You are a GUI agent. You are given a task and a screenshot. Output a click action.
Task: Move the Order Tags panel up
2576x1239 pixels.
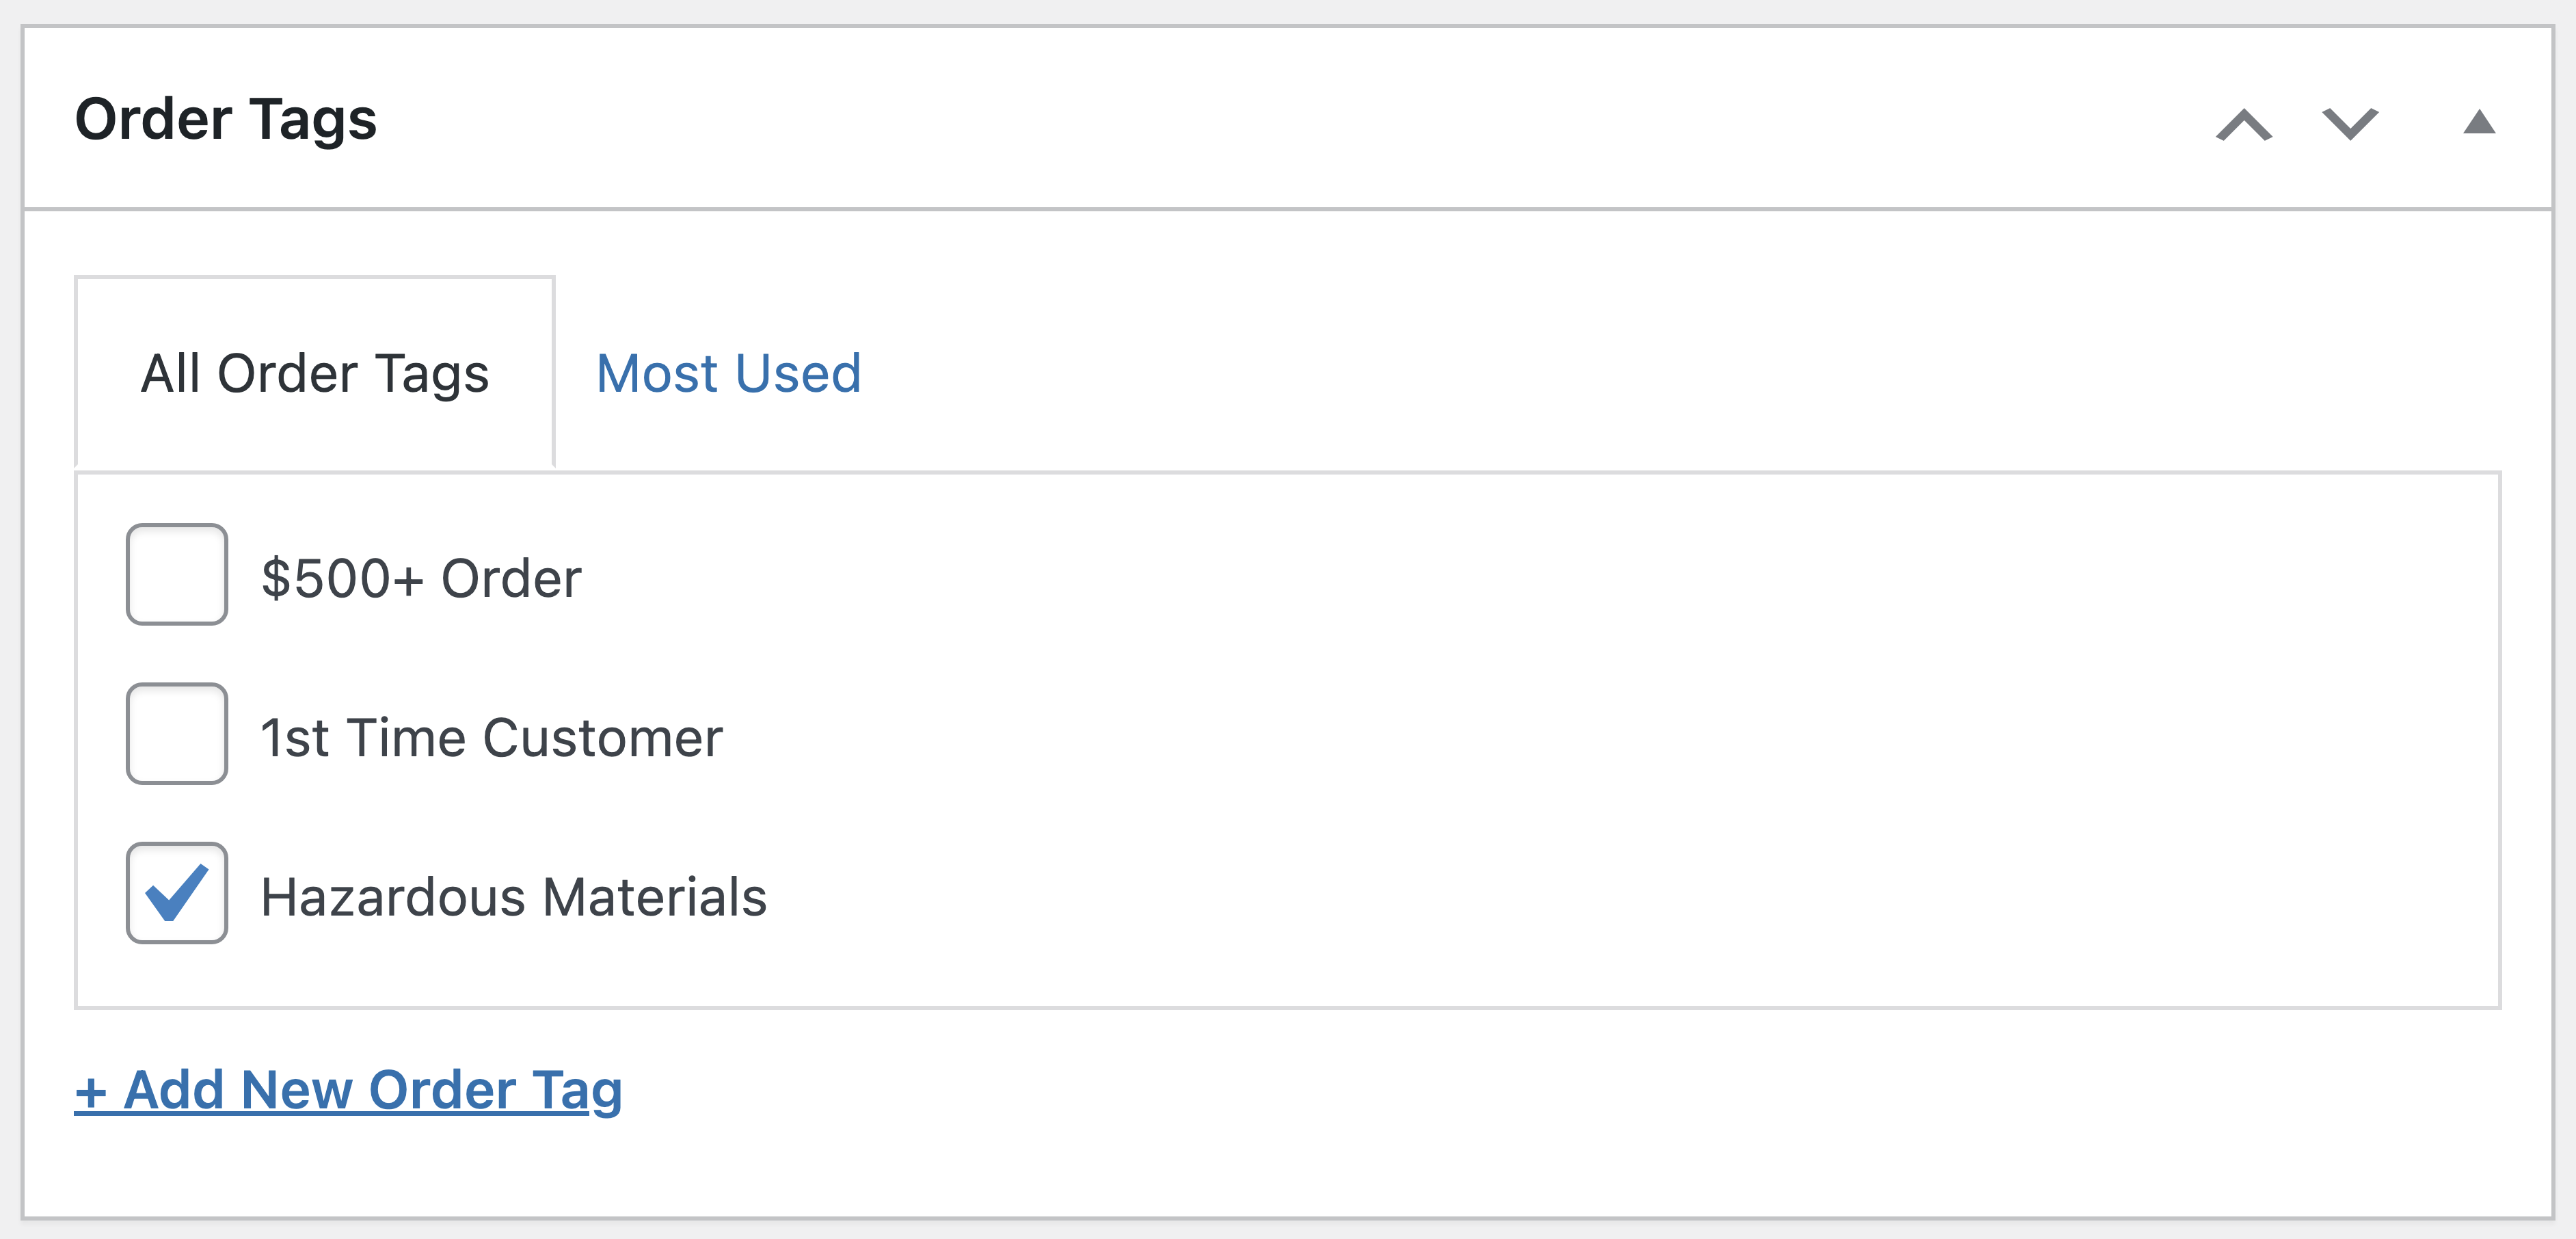tap(2244, 125)
